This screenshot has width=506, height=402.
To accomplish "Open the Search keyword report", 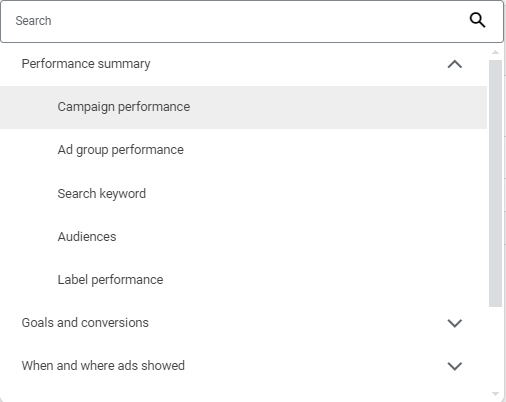I will pos(102,194).
